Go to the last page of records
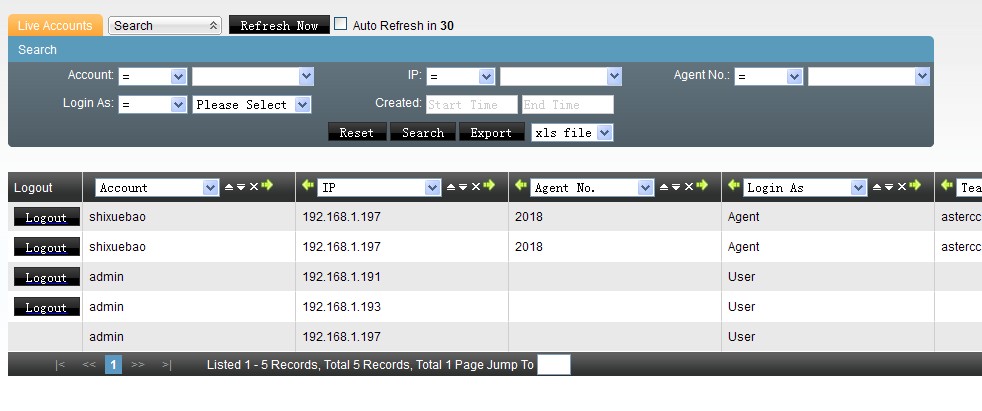Screen dimensions: 982x411 166,365
